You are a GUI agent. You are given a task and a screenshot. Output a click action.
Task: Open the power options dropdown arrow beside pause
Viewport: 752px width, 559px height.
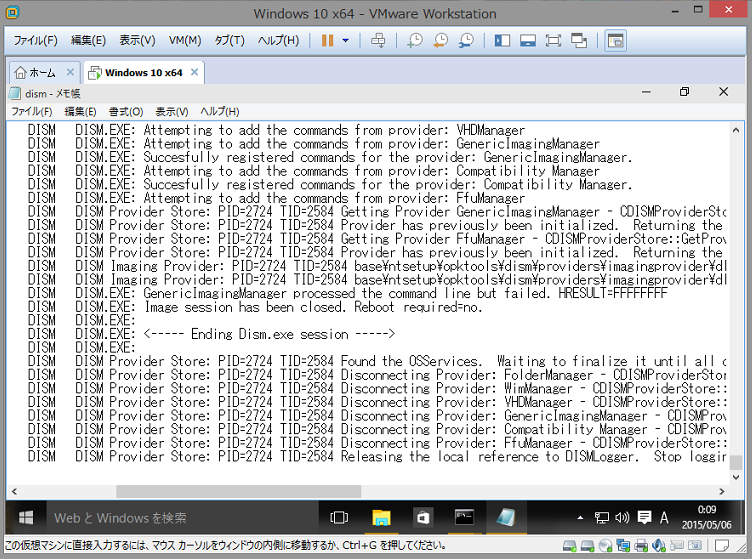346,41
